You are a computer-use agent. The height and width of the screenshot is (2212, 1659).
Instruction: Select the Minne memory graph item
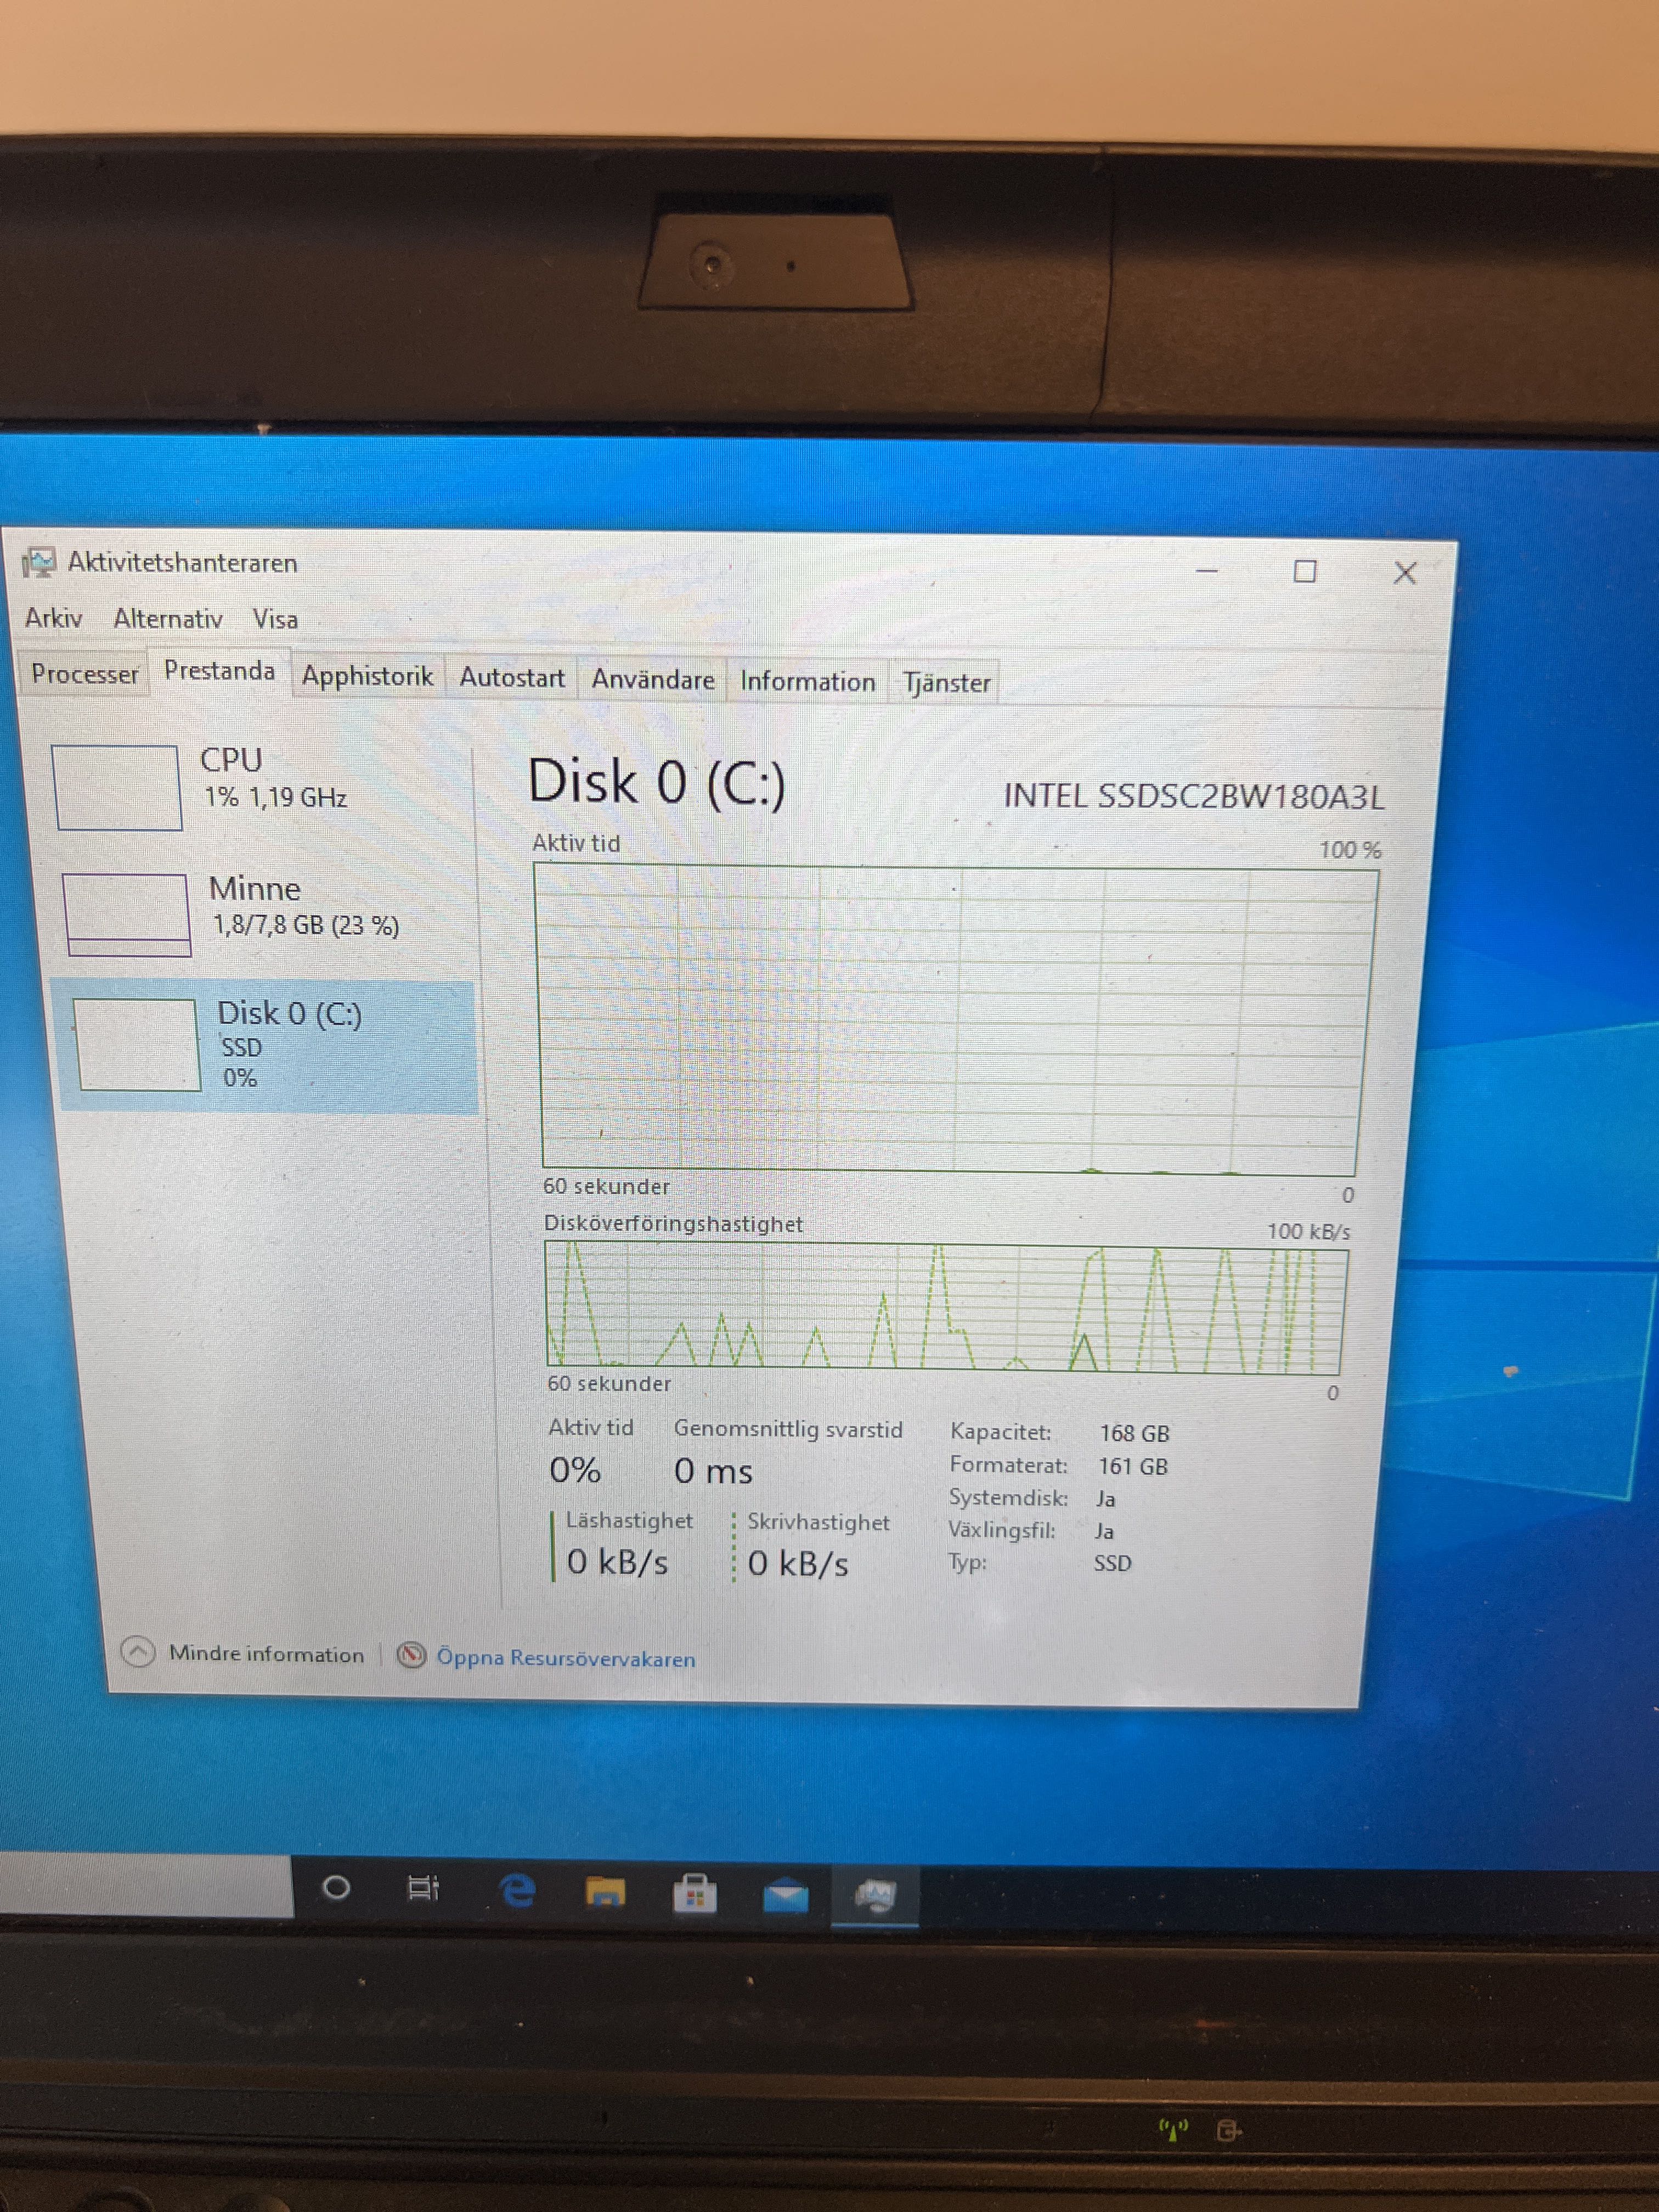point(127,914)
